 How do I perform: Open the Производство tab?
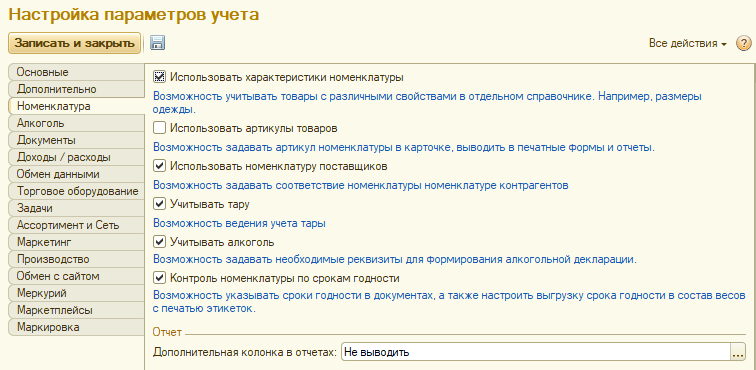pos(76,260)
